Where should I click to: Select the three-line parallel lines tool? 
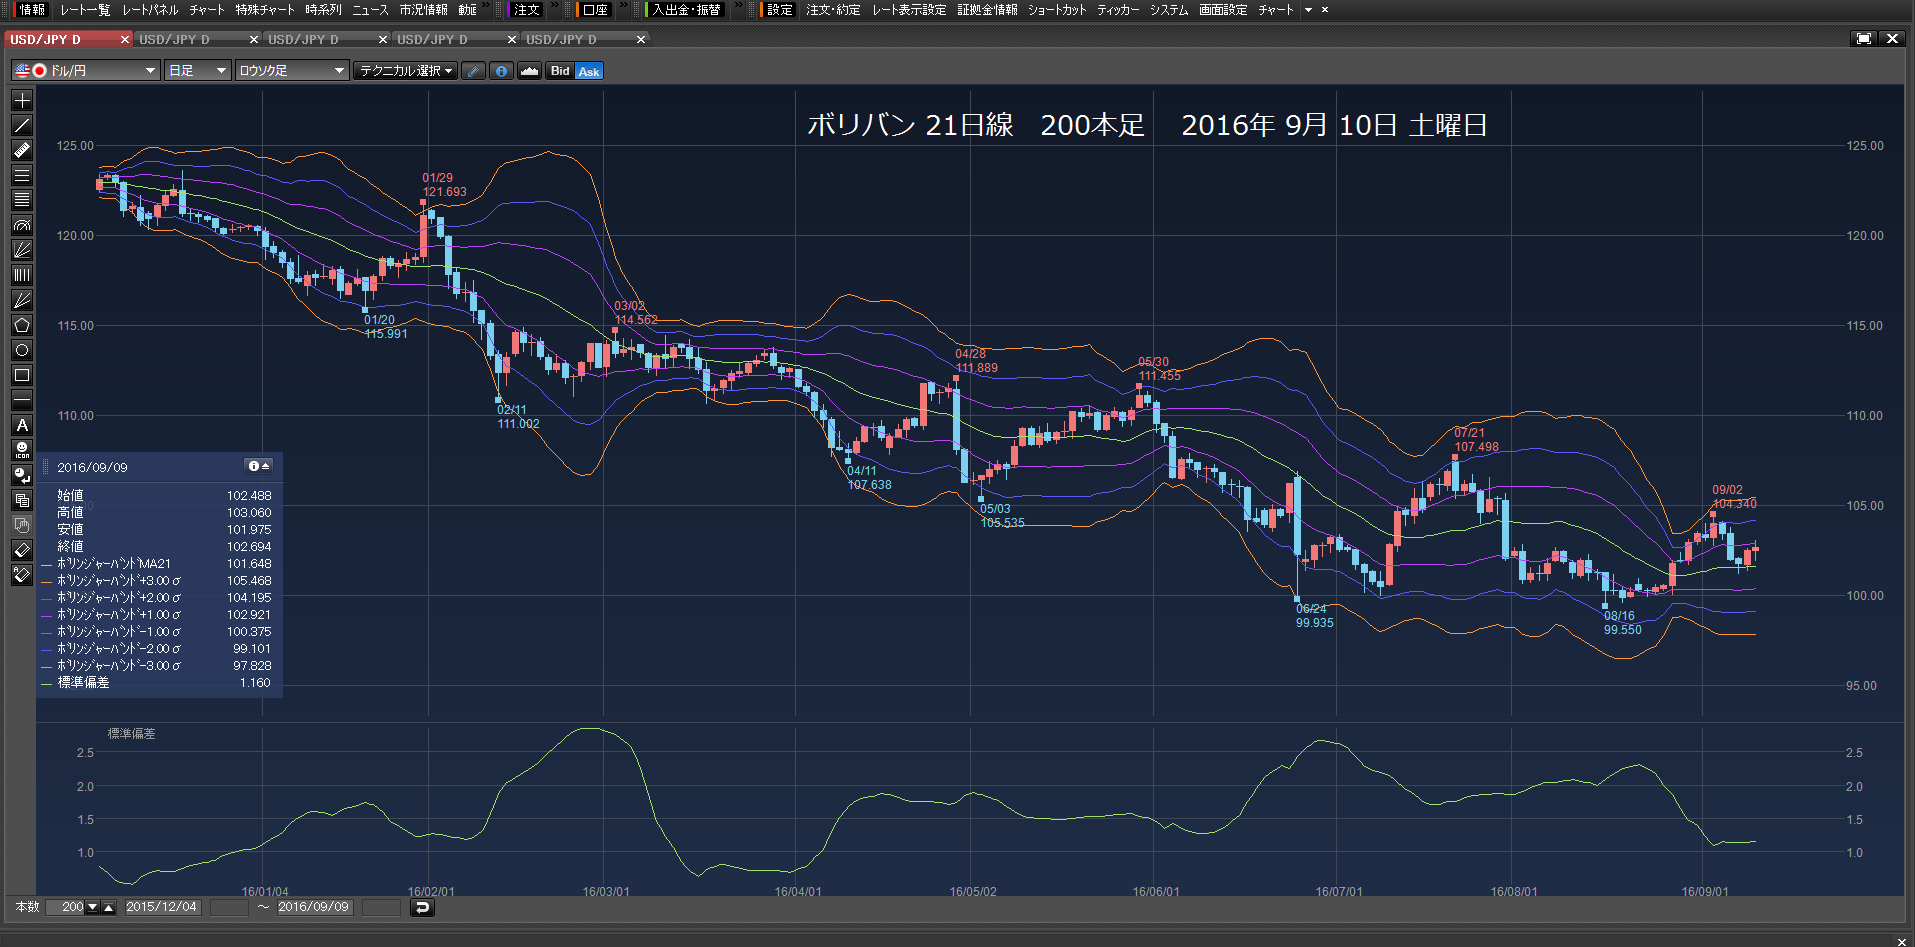22,175
